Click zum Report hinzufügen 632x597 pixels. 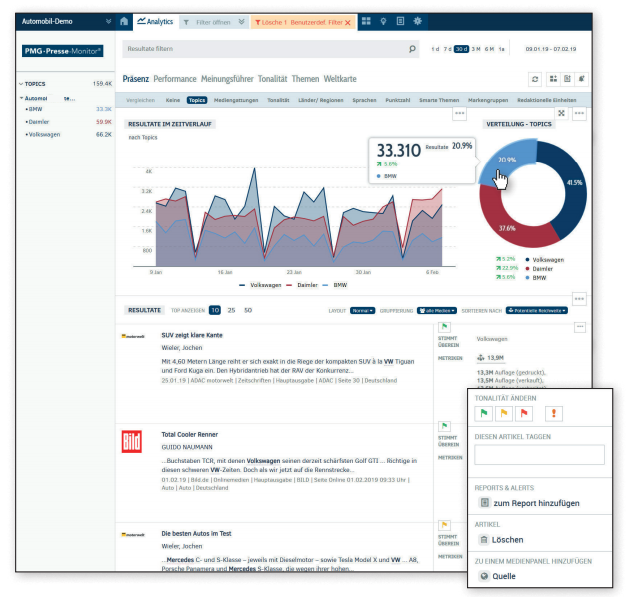point(529,503)
